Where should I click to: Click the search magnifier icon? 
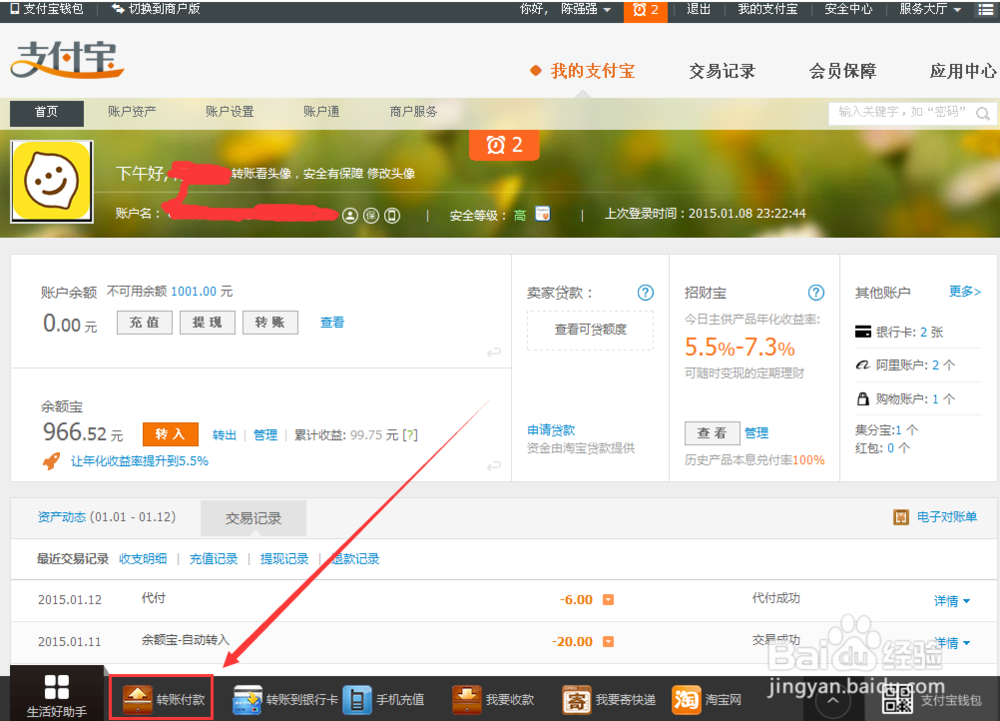(x=983, y=113)
